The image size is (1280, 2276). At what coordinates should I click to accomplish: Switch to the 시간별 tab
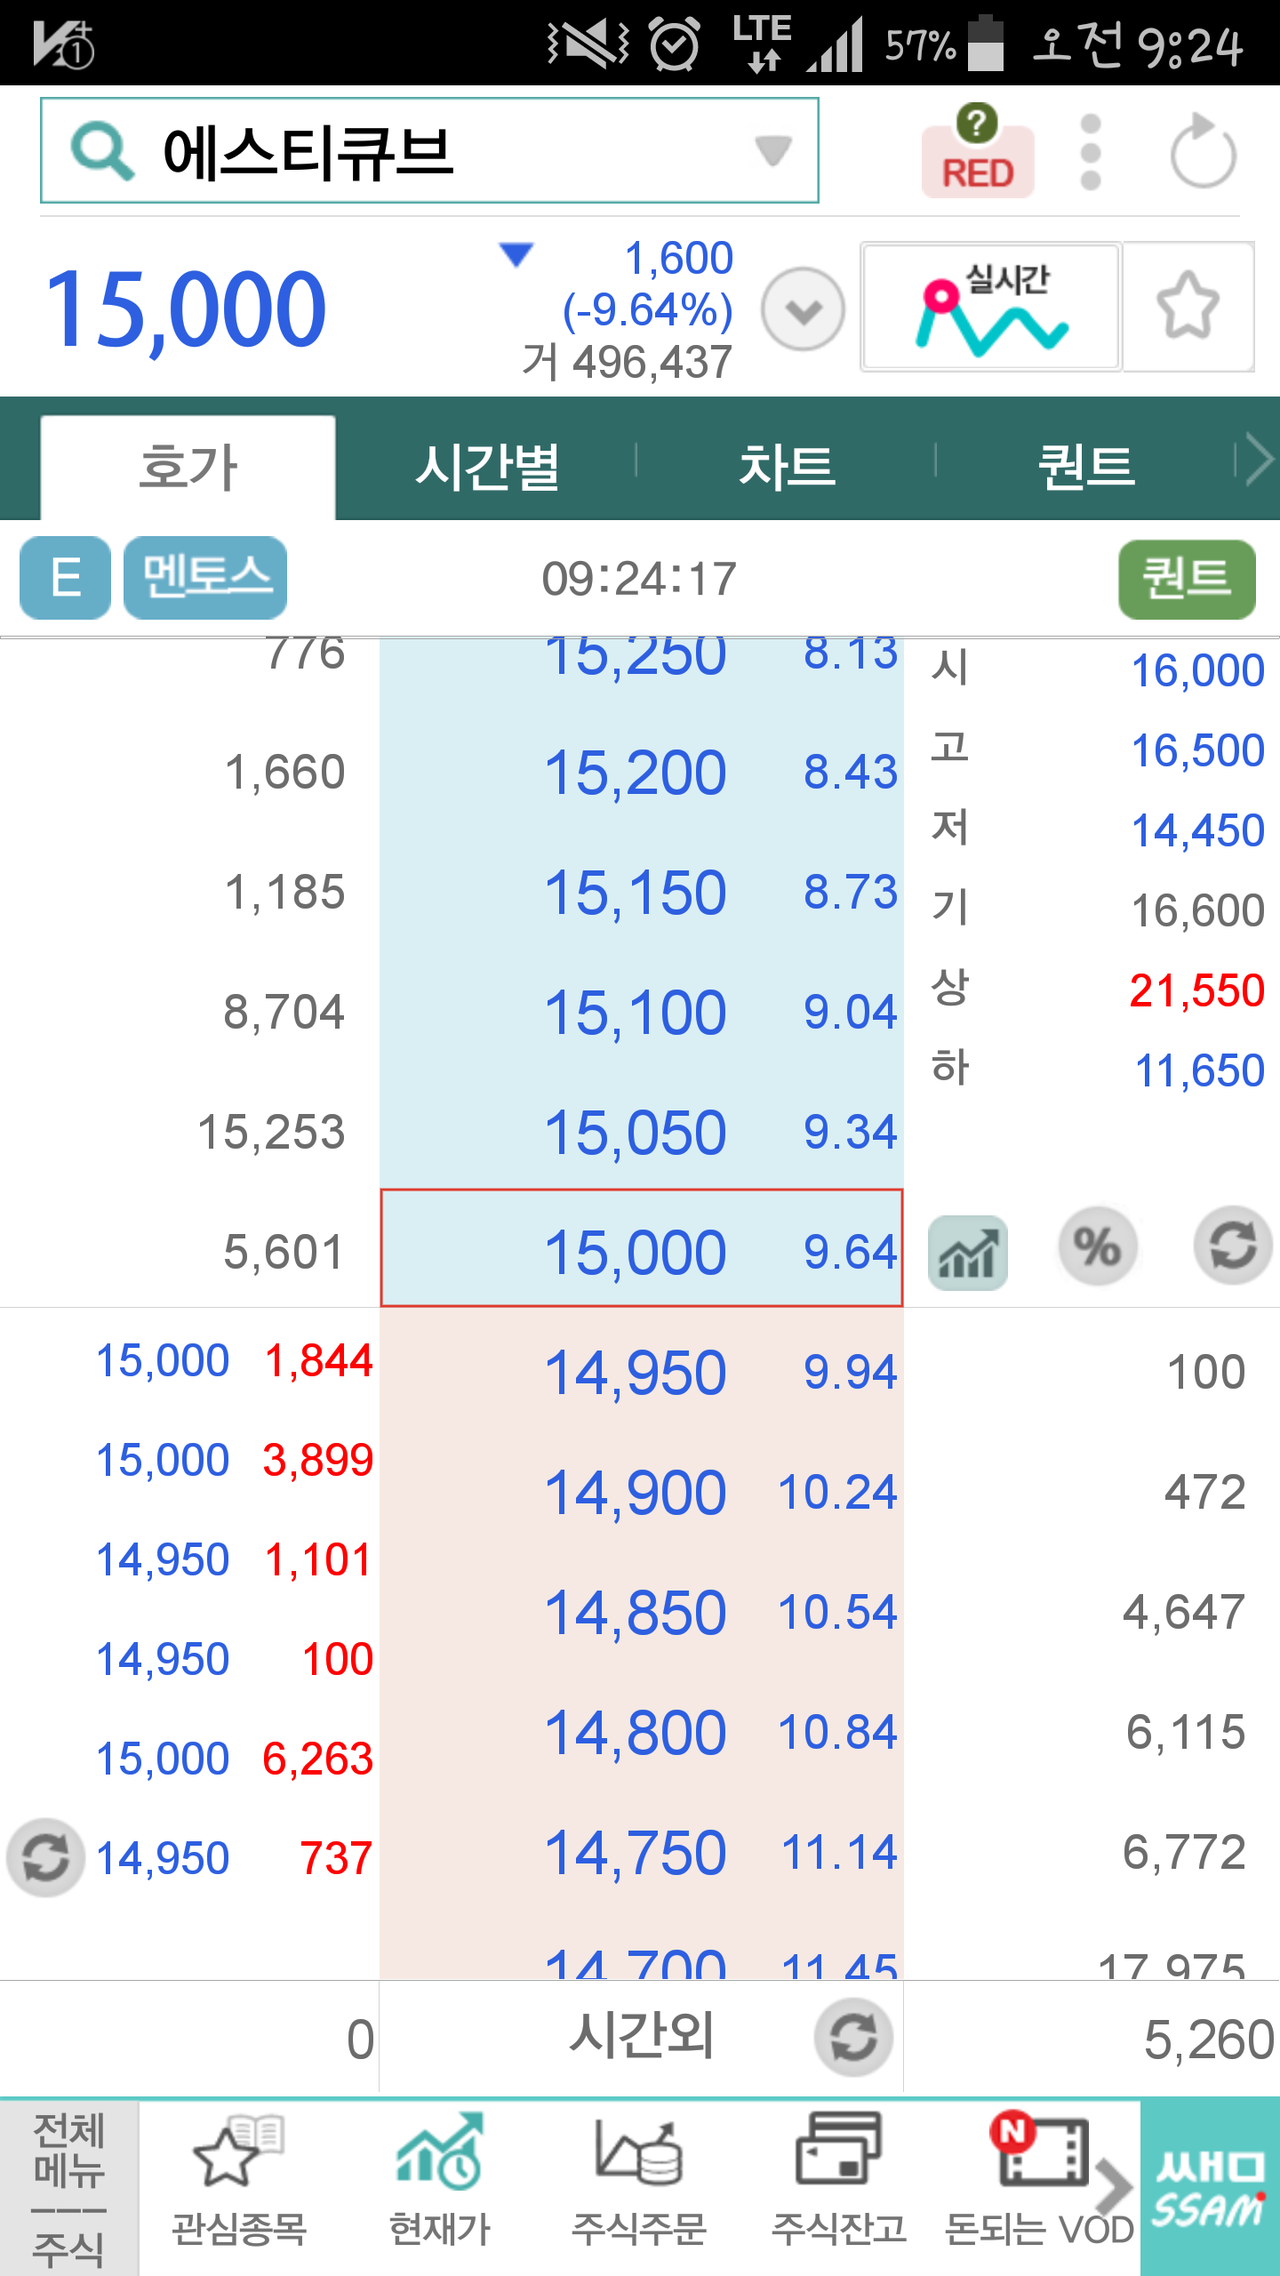coord(487,467)
